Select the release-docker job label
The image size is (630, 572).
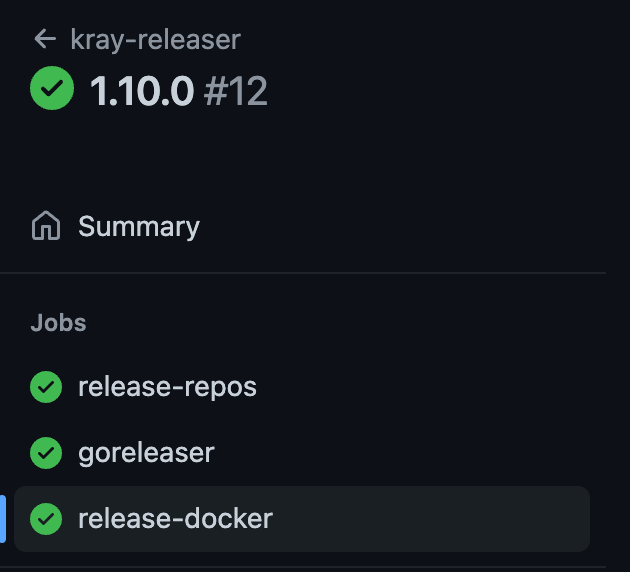[176, 519]
